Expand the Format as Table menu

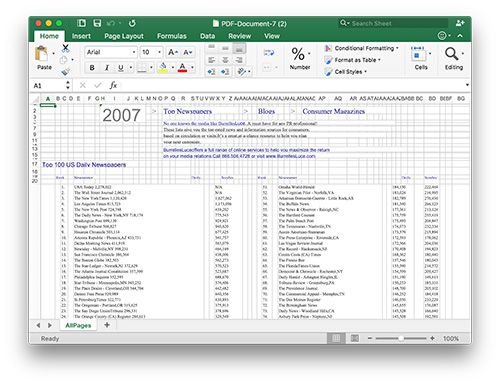[x=353, y=60]
